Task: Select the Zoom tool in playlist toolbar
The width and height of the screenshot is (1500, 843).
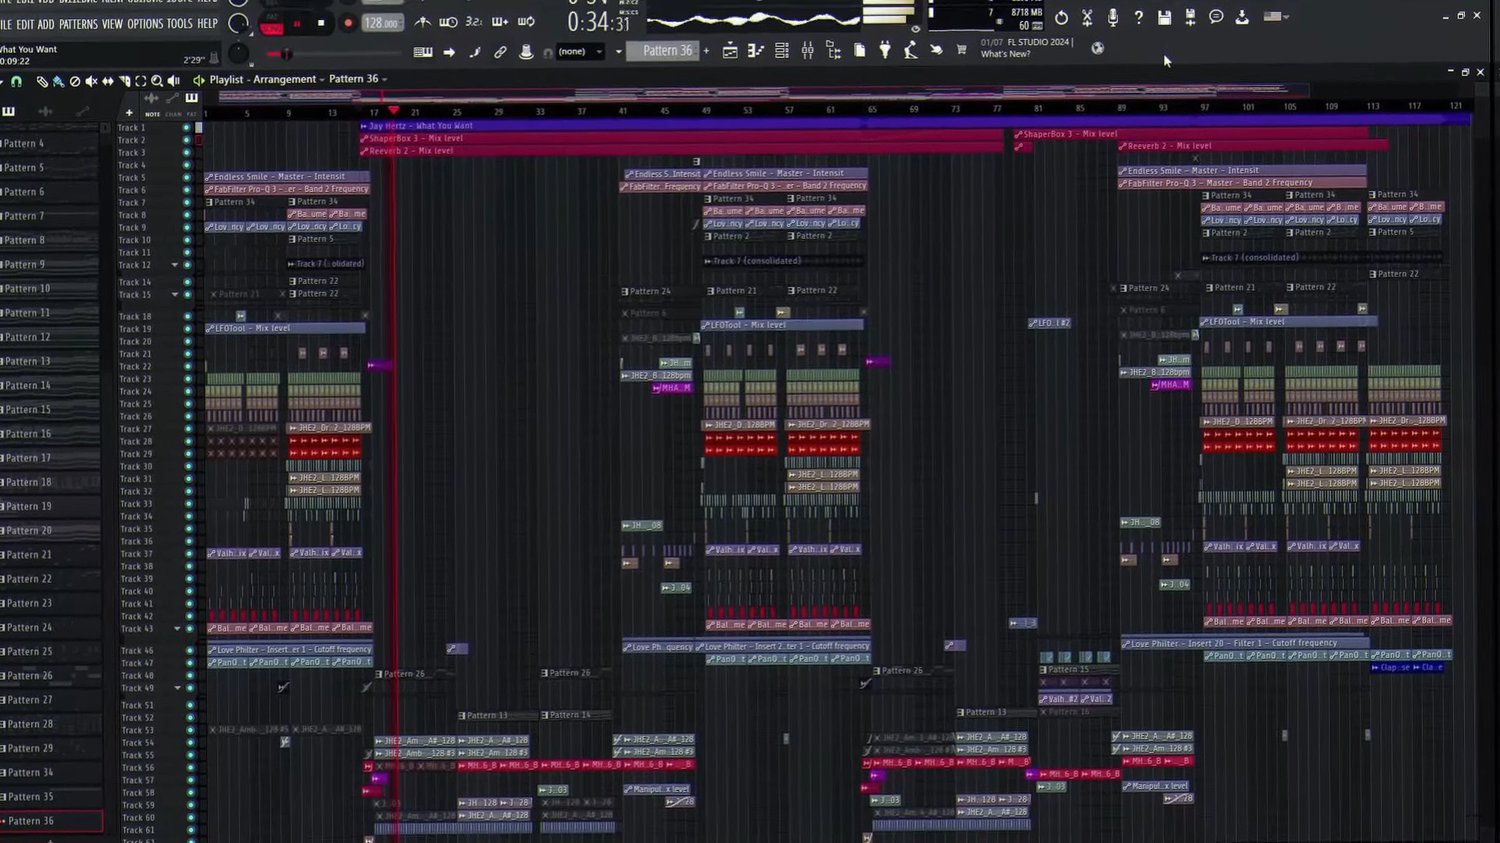Action: (x=156, y=81)
